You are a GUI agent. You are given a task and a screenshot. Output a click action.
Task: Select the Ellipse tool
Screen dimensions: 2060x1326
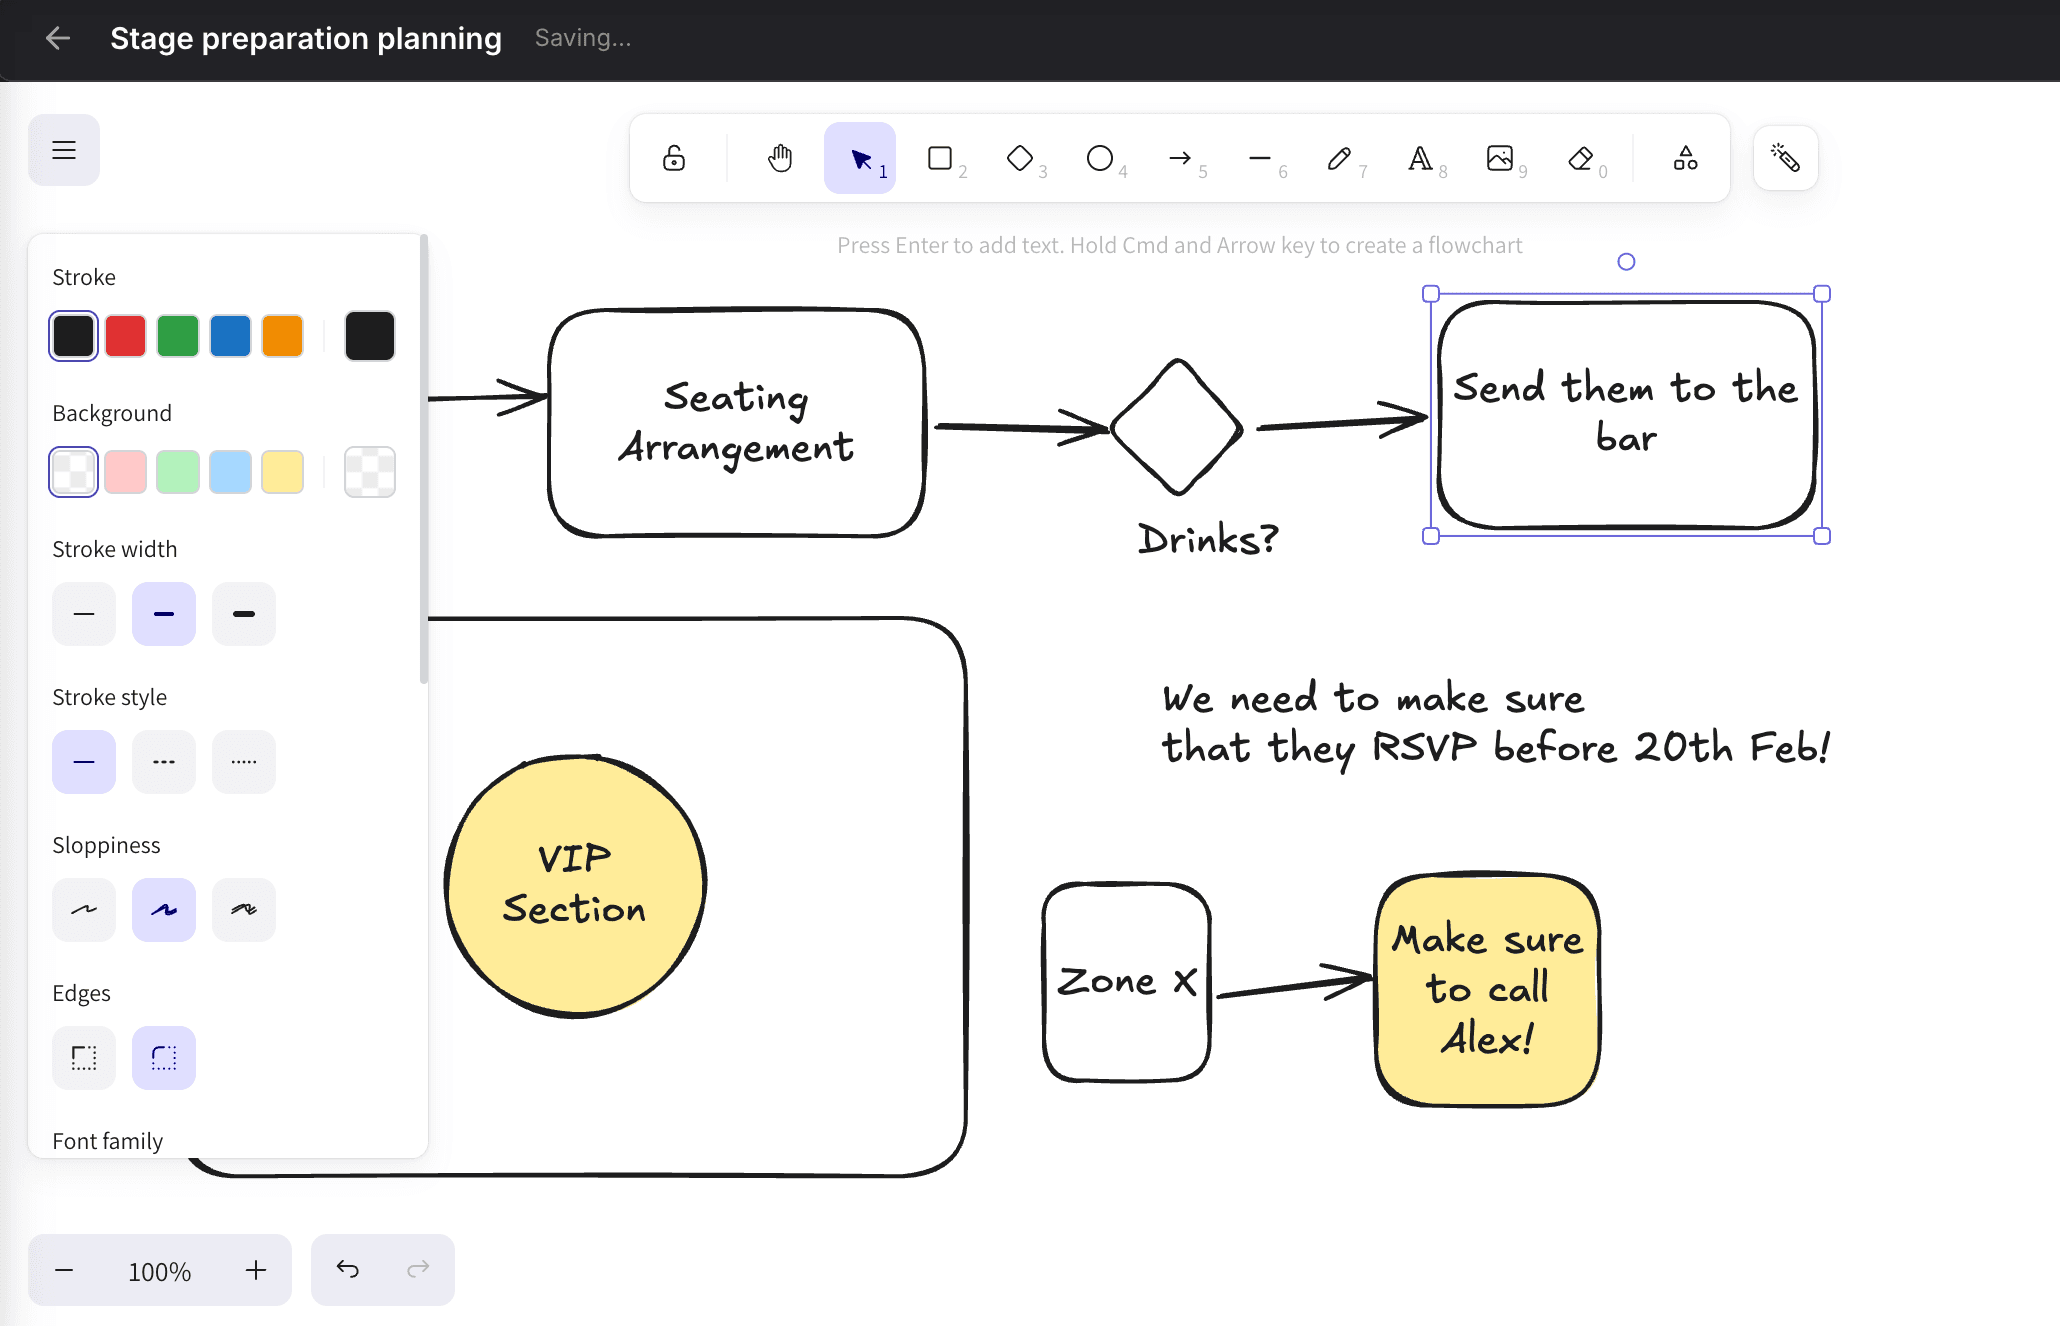pos(1101,158)
